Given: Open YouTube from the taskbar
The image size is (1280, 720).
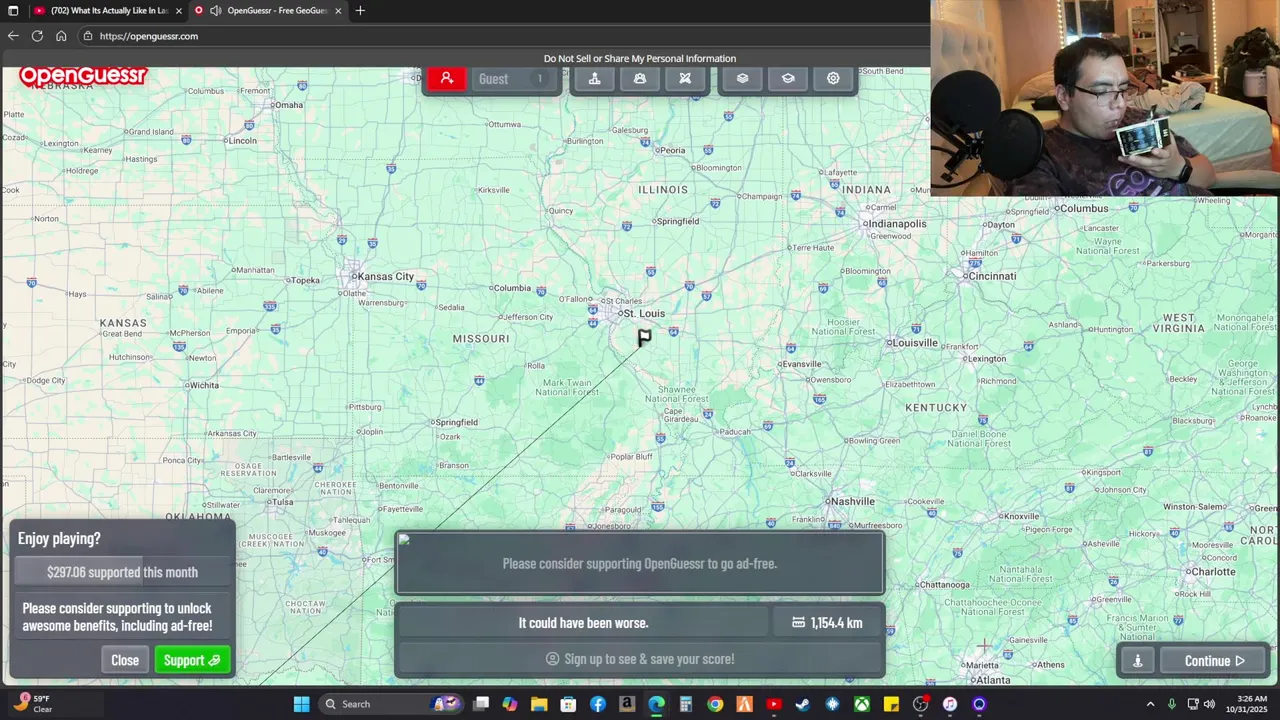Looking at the screenshot, I should (774, 704).
